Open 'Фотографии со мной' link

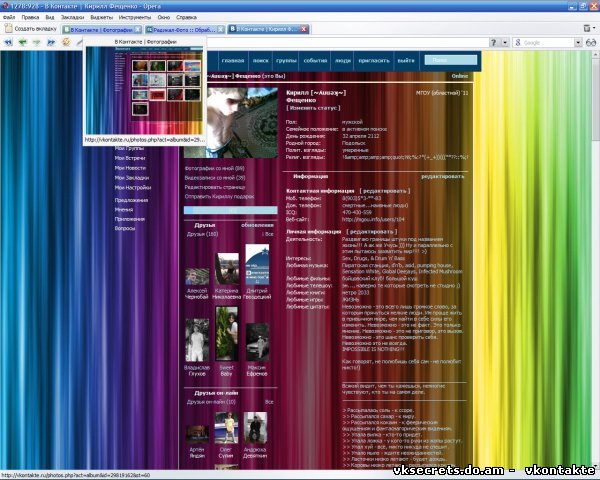tap(215, 168)
